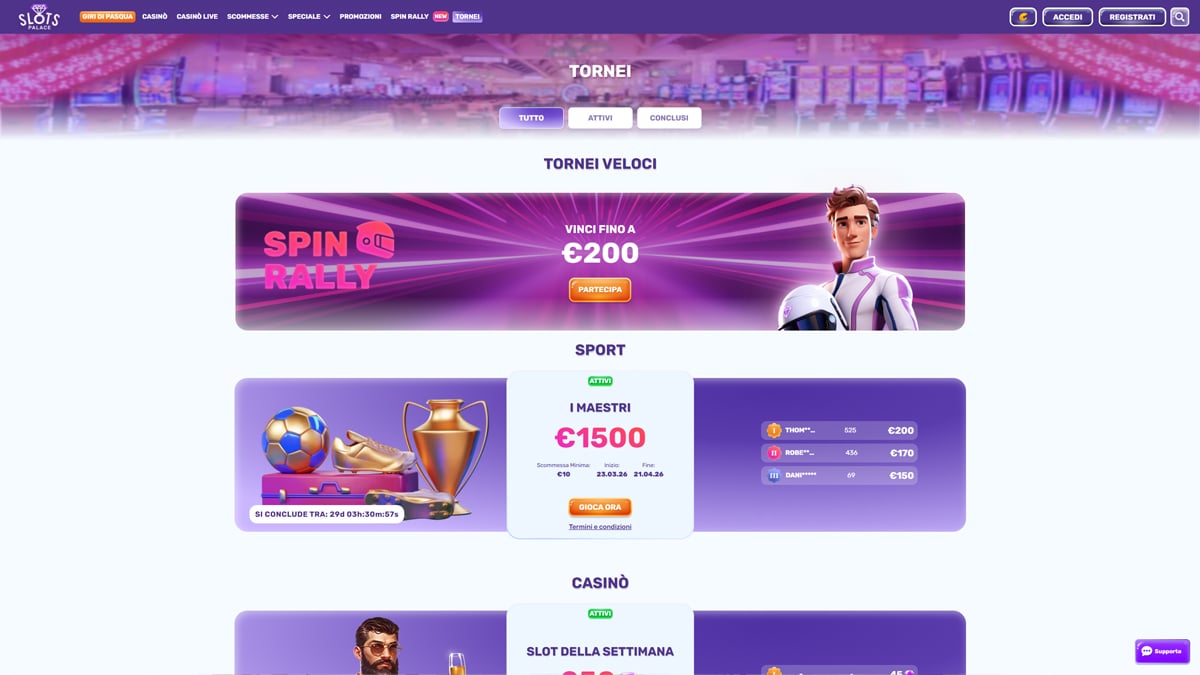Select the Attivi filter
This screenshot has width=1200, height=675.
[600, 118]
